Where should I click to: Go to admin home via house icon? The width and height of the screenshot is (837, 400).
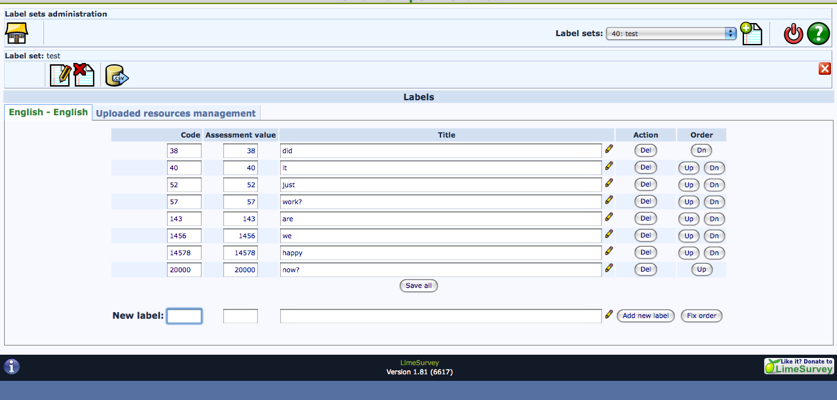(17, 33)
